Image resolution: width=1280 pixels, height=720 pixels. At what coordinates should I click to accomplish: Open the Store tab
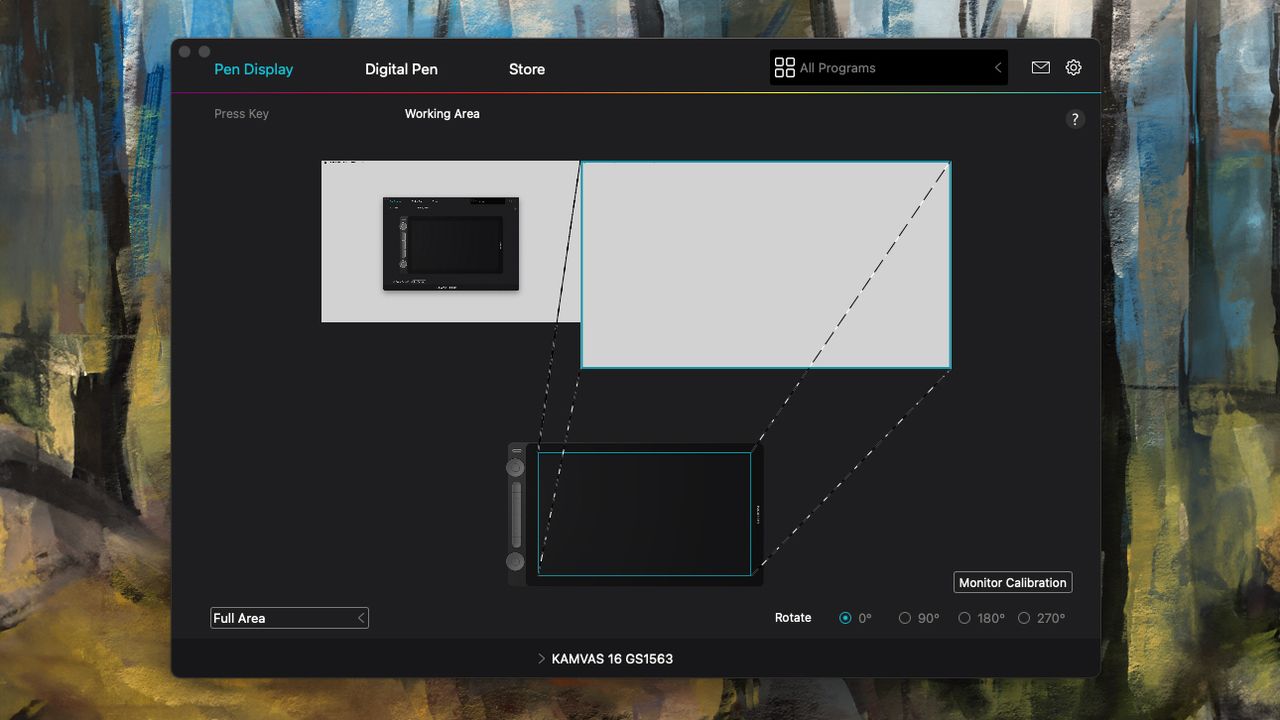coord(527,69)
